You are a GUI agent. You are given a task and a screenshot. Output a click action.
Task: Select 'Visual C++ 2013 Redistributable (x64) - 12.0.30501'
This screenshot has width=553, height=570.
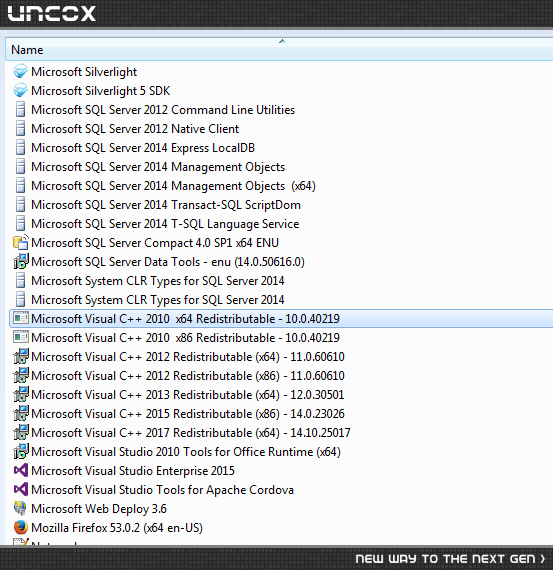click(188, 394)
